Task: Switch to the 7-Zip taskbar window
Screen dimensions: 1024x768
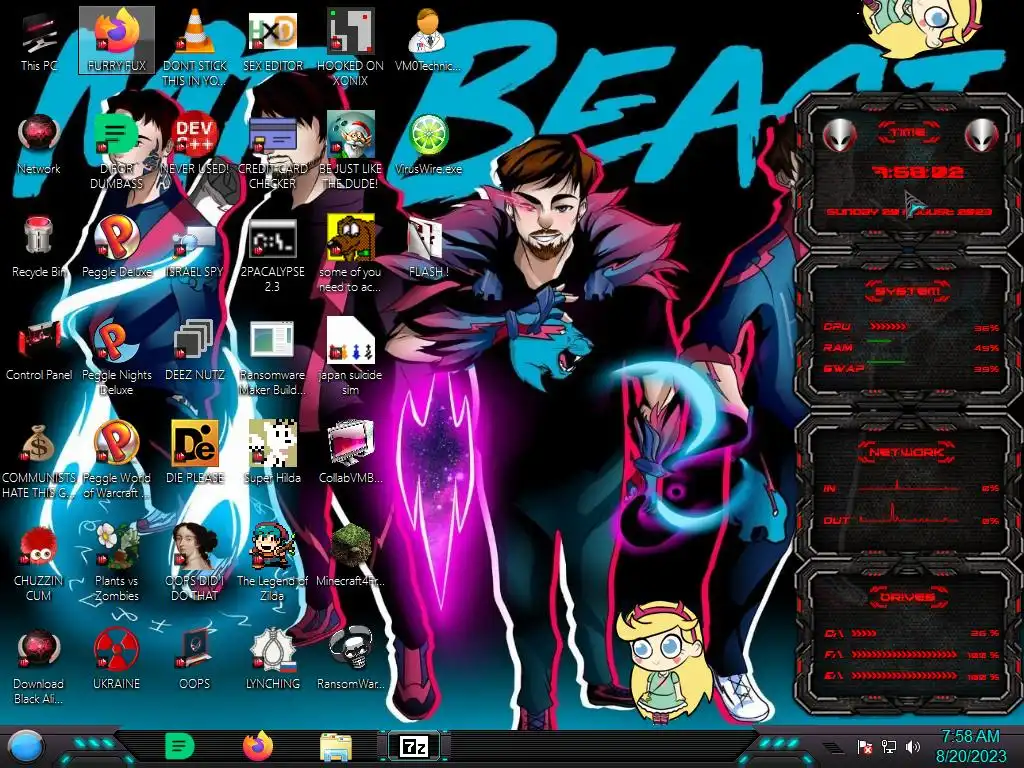Action: (x=414, y=746)
